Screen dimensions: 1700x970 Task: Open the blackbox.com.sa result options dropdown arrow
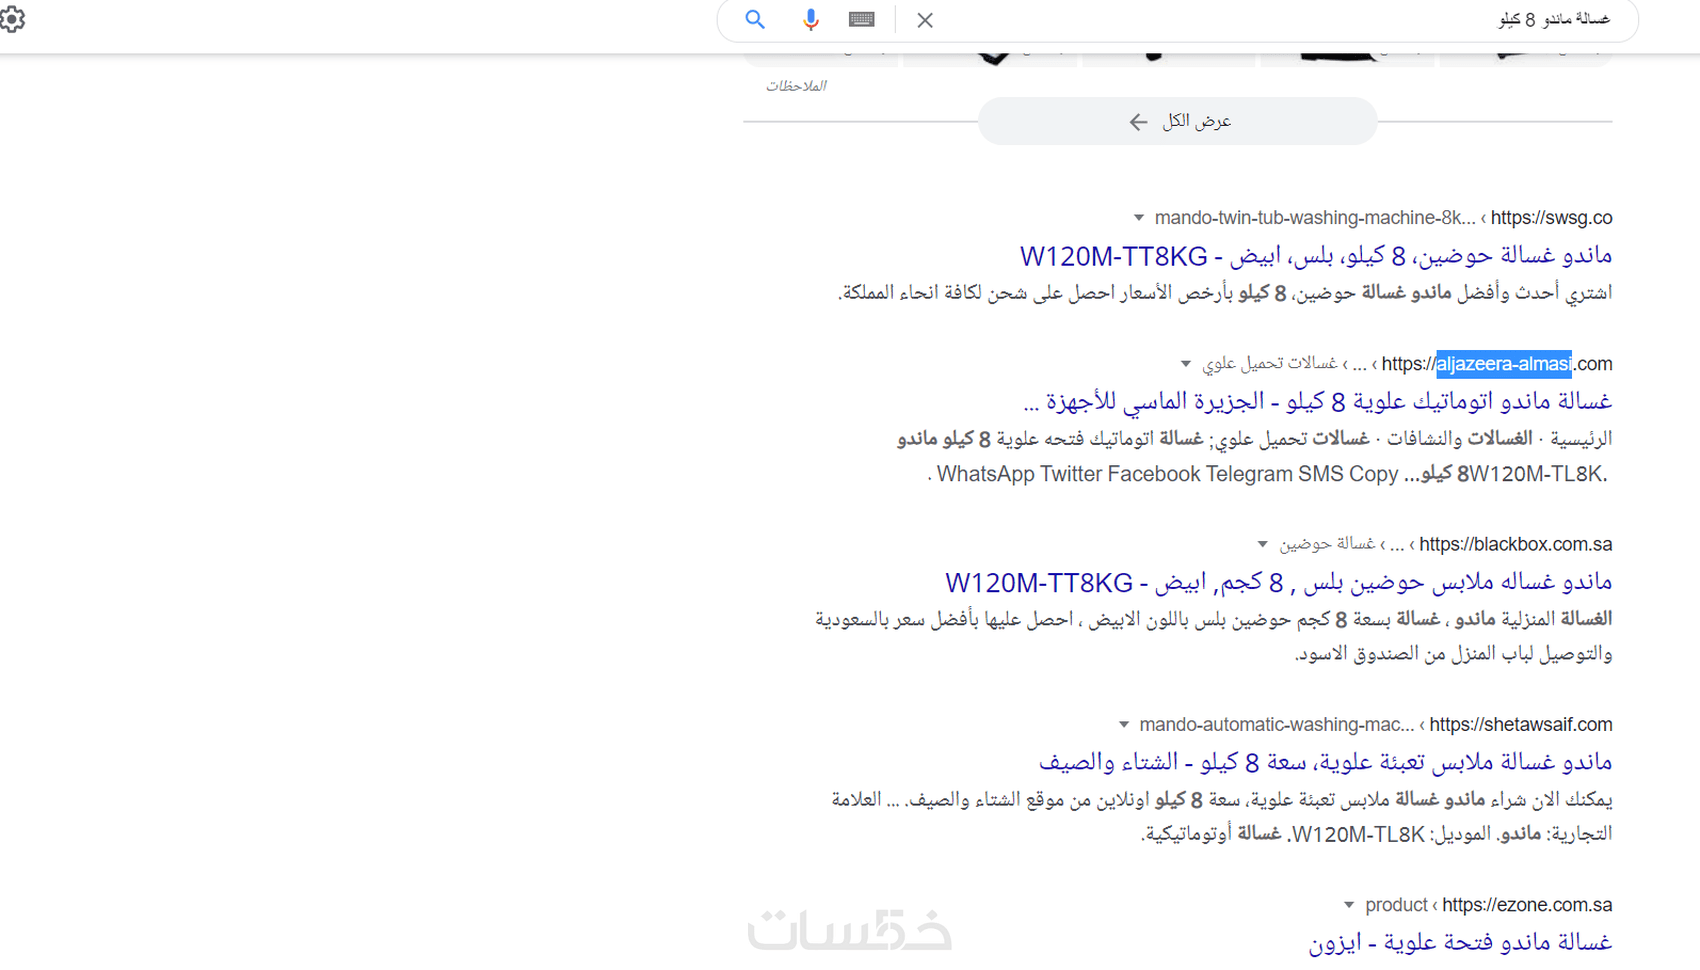click(x=1262, y=545)
